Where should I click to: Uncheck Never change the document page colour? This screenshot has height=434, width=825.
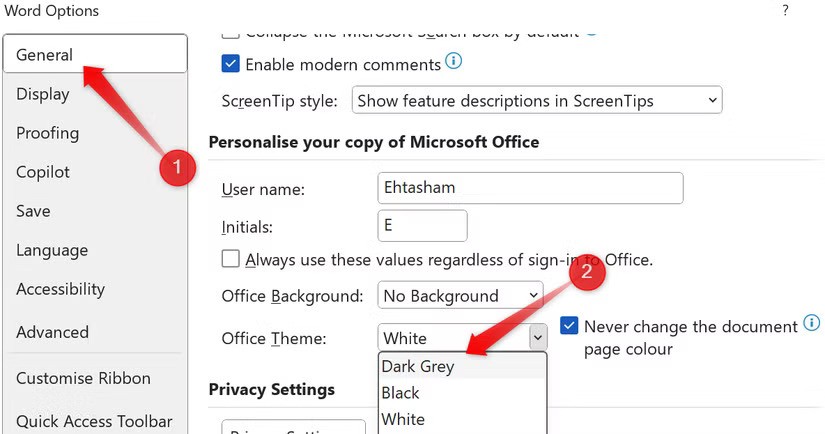569,326
